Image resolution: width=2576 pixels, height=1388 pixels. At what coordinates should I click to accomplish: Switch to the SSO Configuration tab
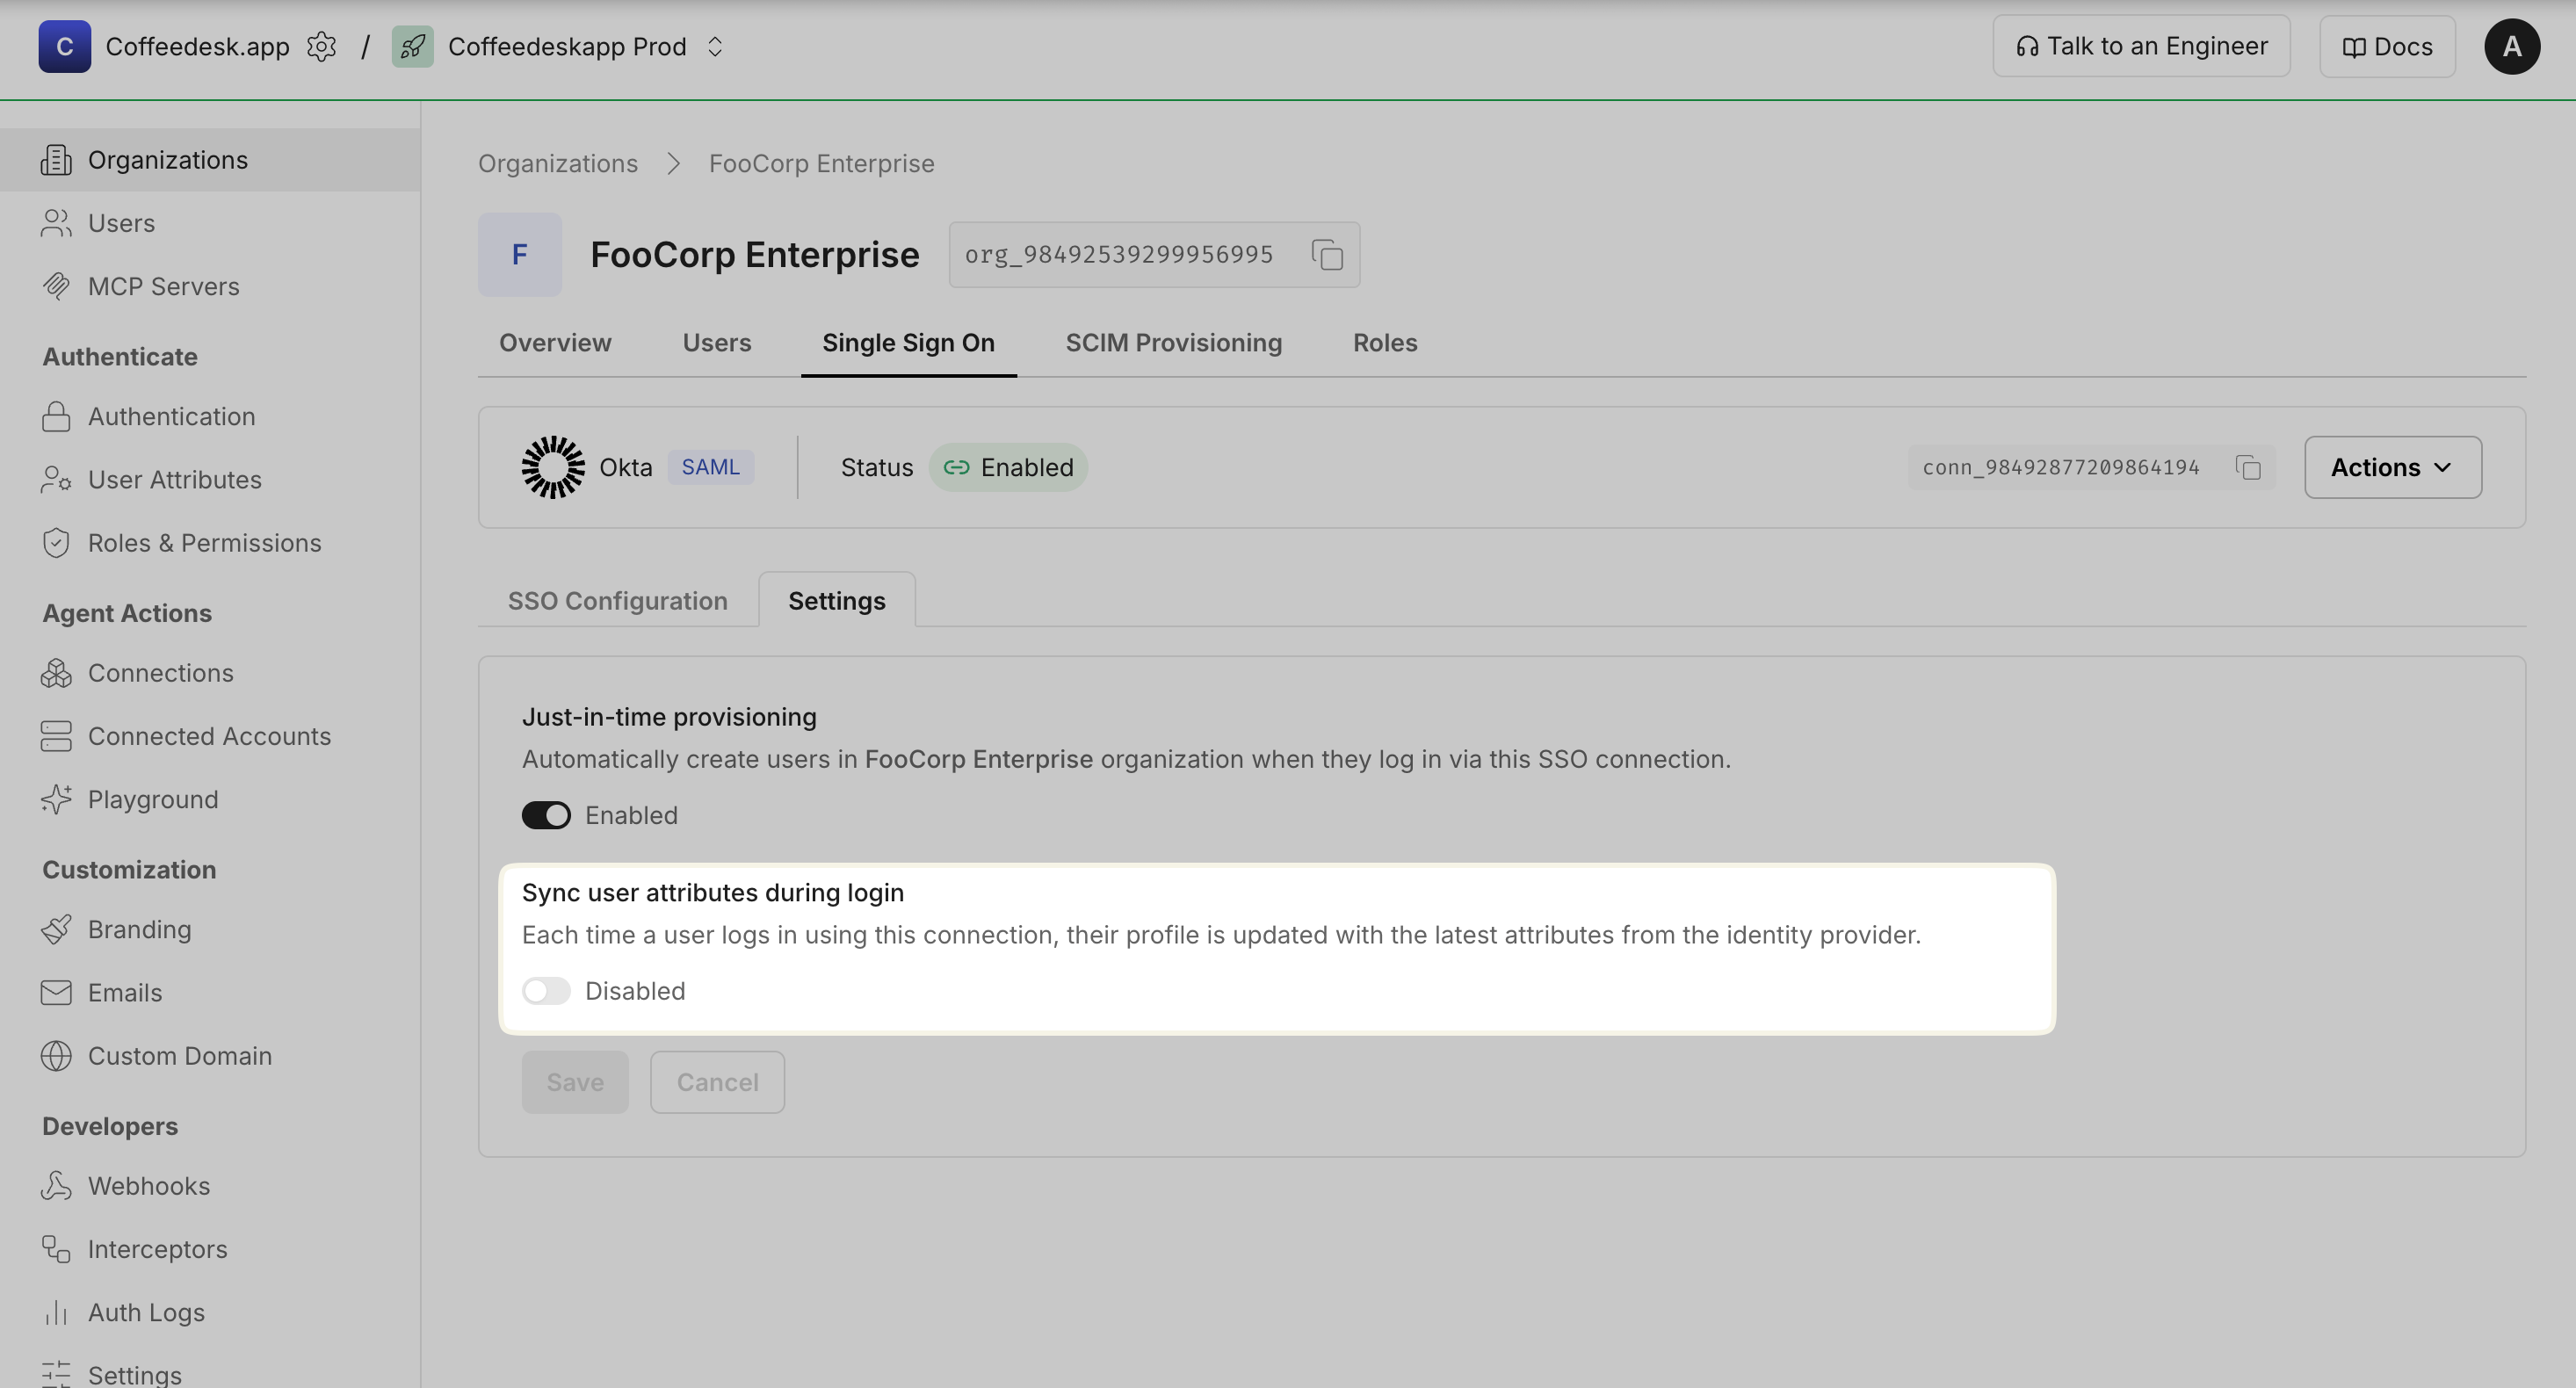point(617,601)
